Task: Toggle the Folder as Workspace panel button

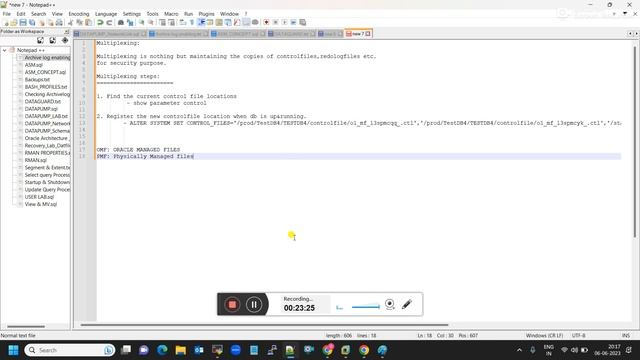Action: coord(246,22)
